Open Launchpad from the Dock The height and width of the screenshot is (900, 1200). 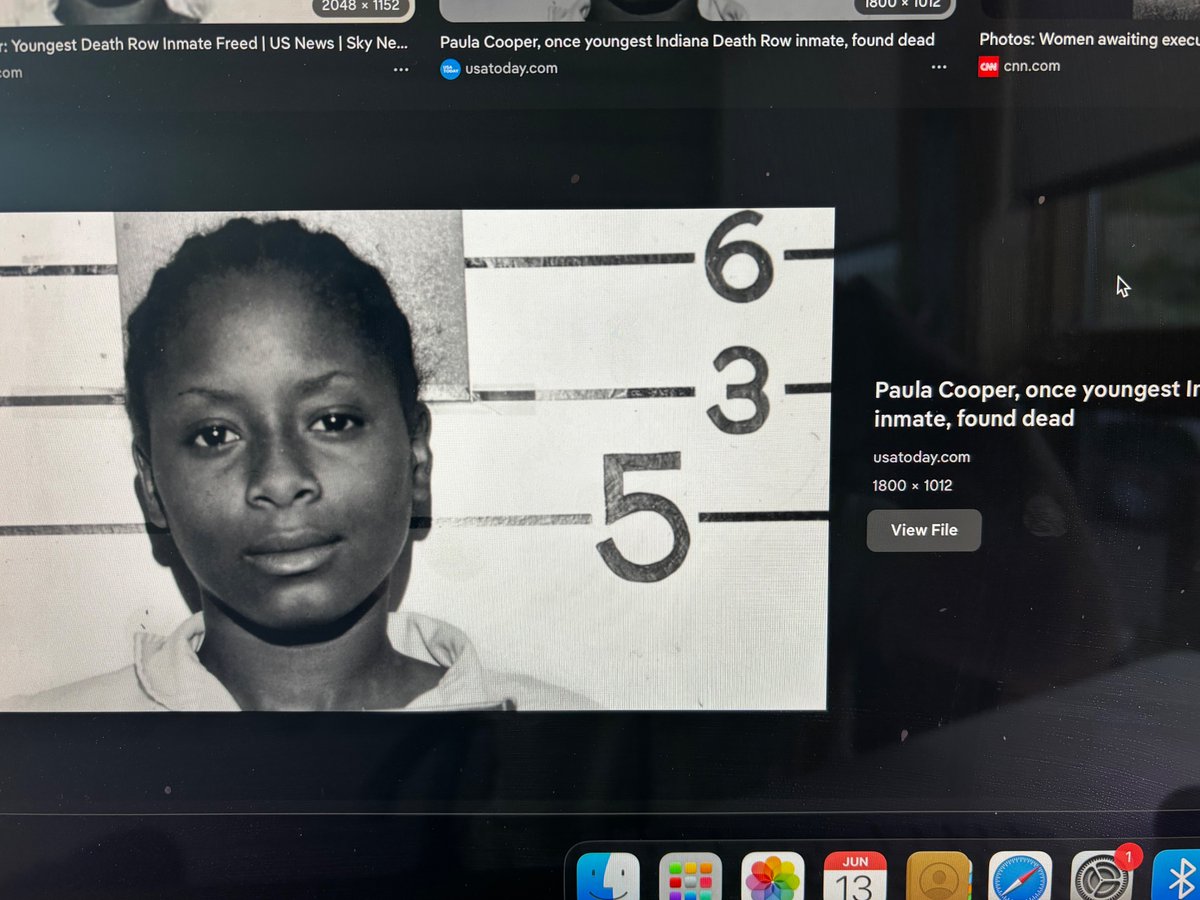[690, 878]
